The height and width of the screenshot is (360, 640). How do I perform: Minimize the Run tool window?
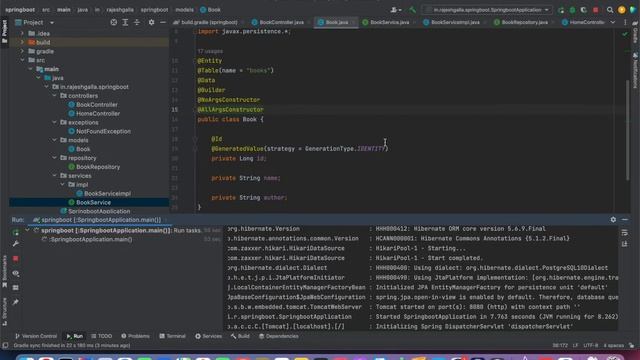(625, 220)
